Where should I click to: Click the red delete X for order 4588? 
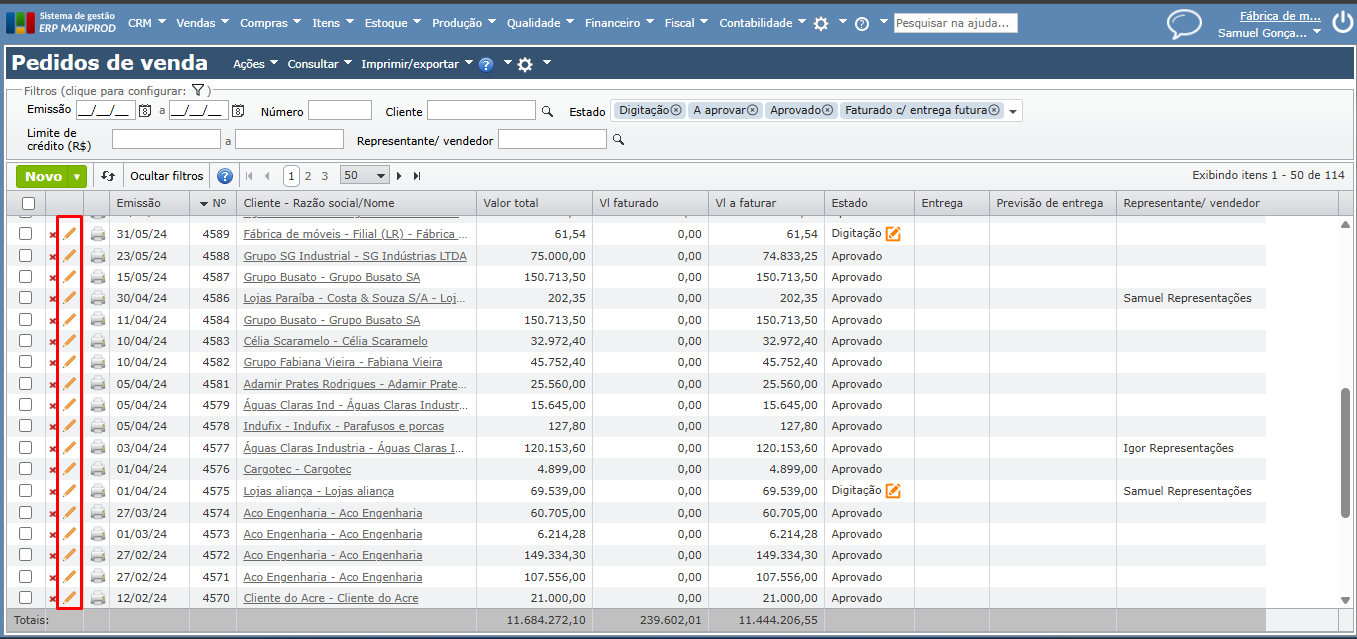point(53,256)
